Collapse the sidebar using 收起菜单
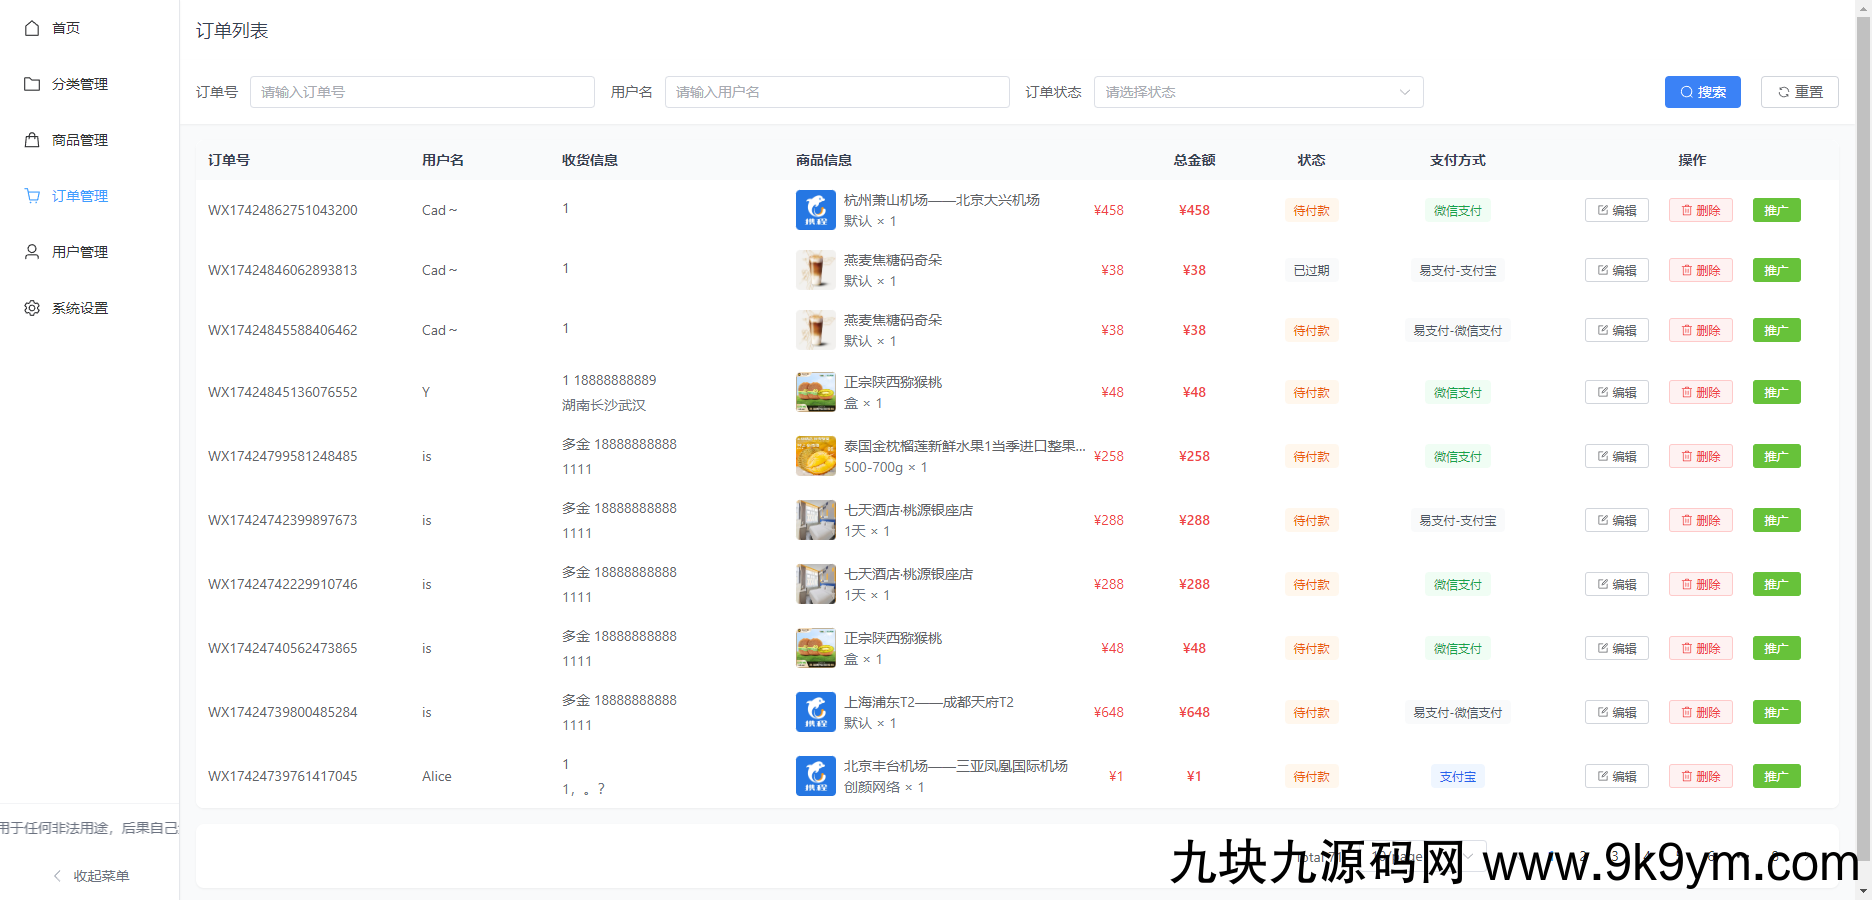The image size is (1872, 900). tap(99, 875)
